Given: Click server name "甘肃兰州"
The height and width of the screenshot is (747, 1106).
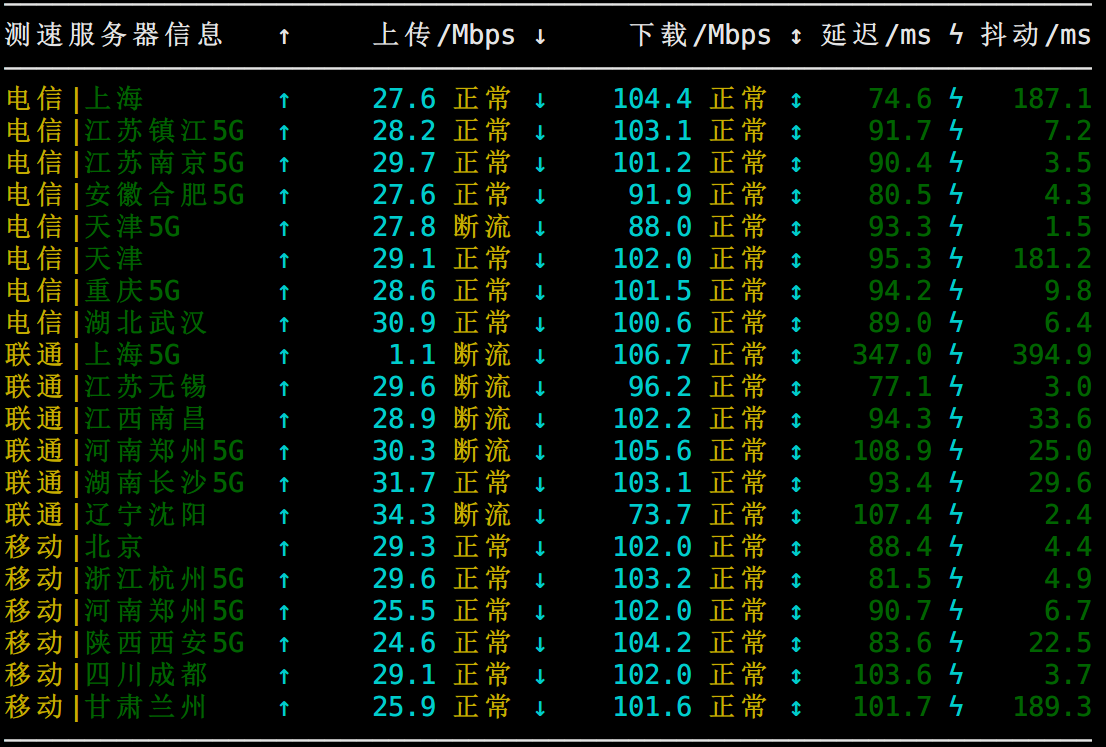Looking at the screenshot, I should 145,707.
